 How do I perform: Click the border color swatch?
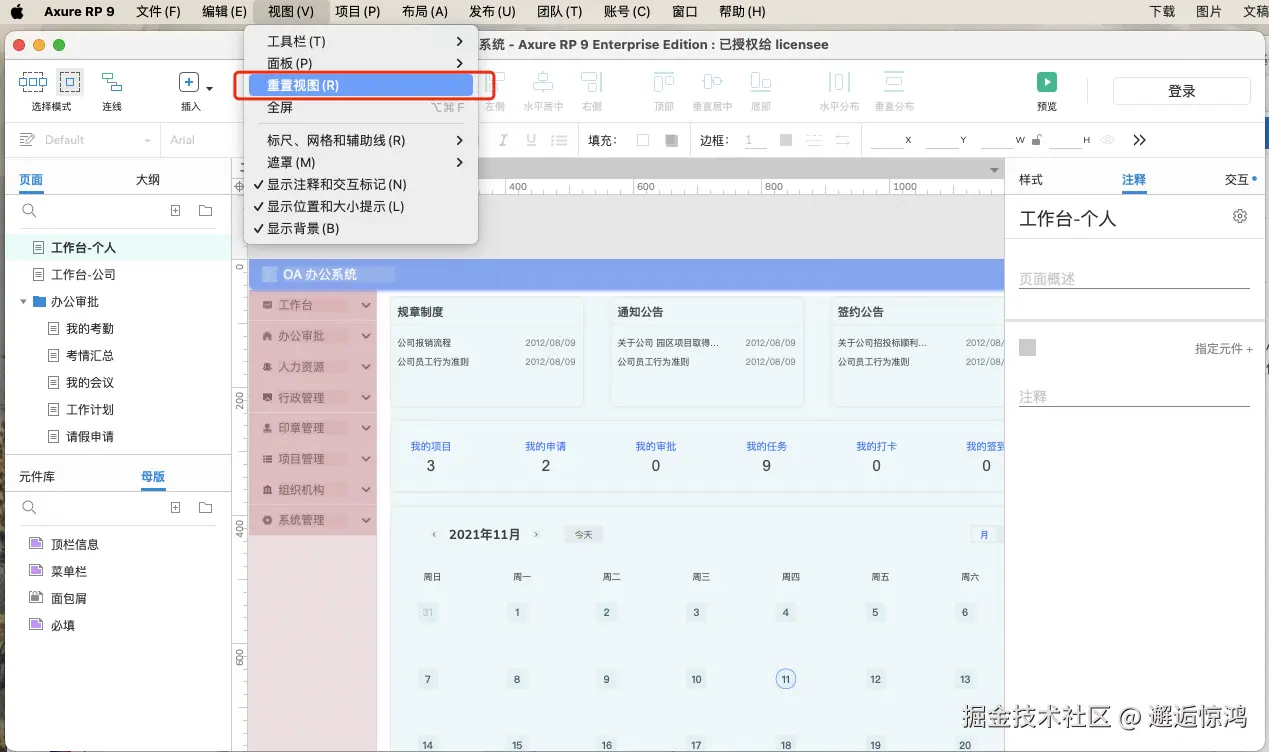pyautogui.click(x=786, y=140)
